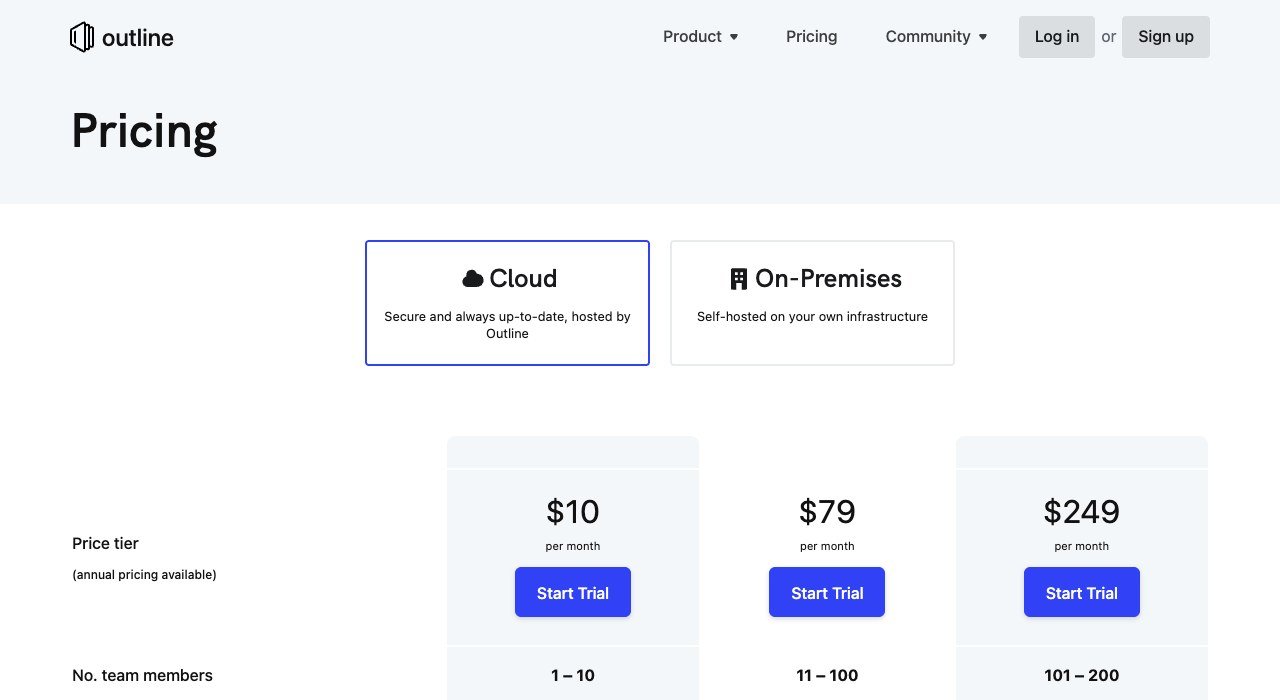Start Trial for the $249 plan

[x=1082, y=592]
